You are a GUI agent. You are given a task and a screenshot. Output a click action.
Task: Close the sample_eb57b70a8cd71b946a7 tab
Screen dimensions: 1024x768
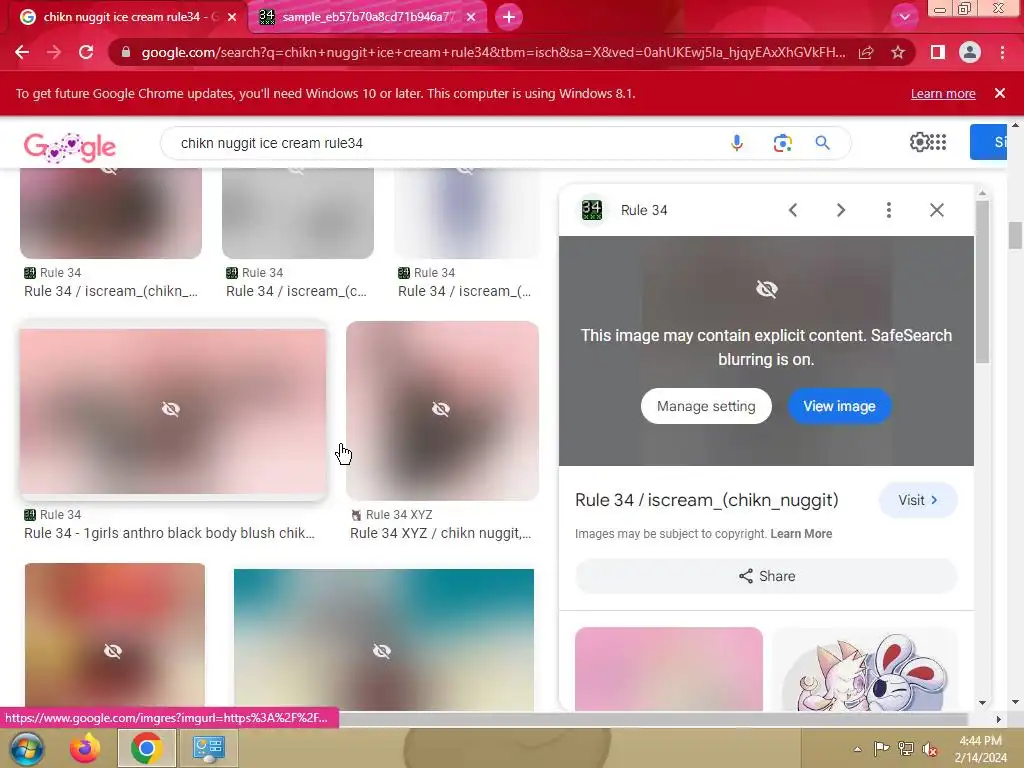click(471, 17)
